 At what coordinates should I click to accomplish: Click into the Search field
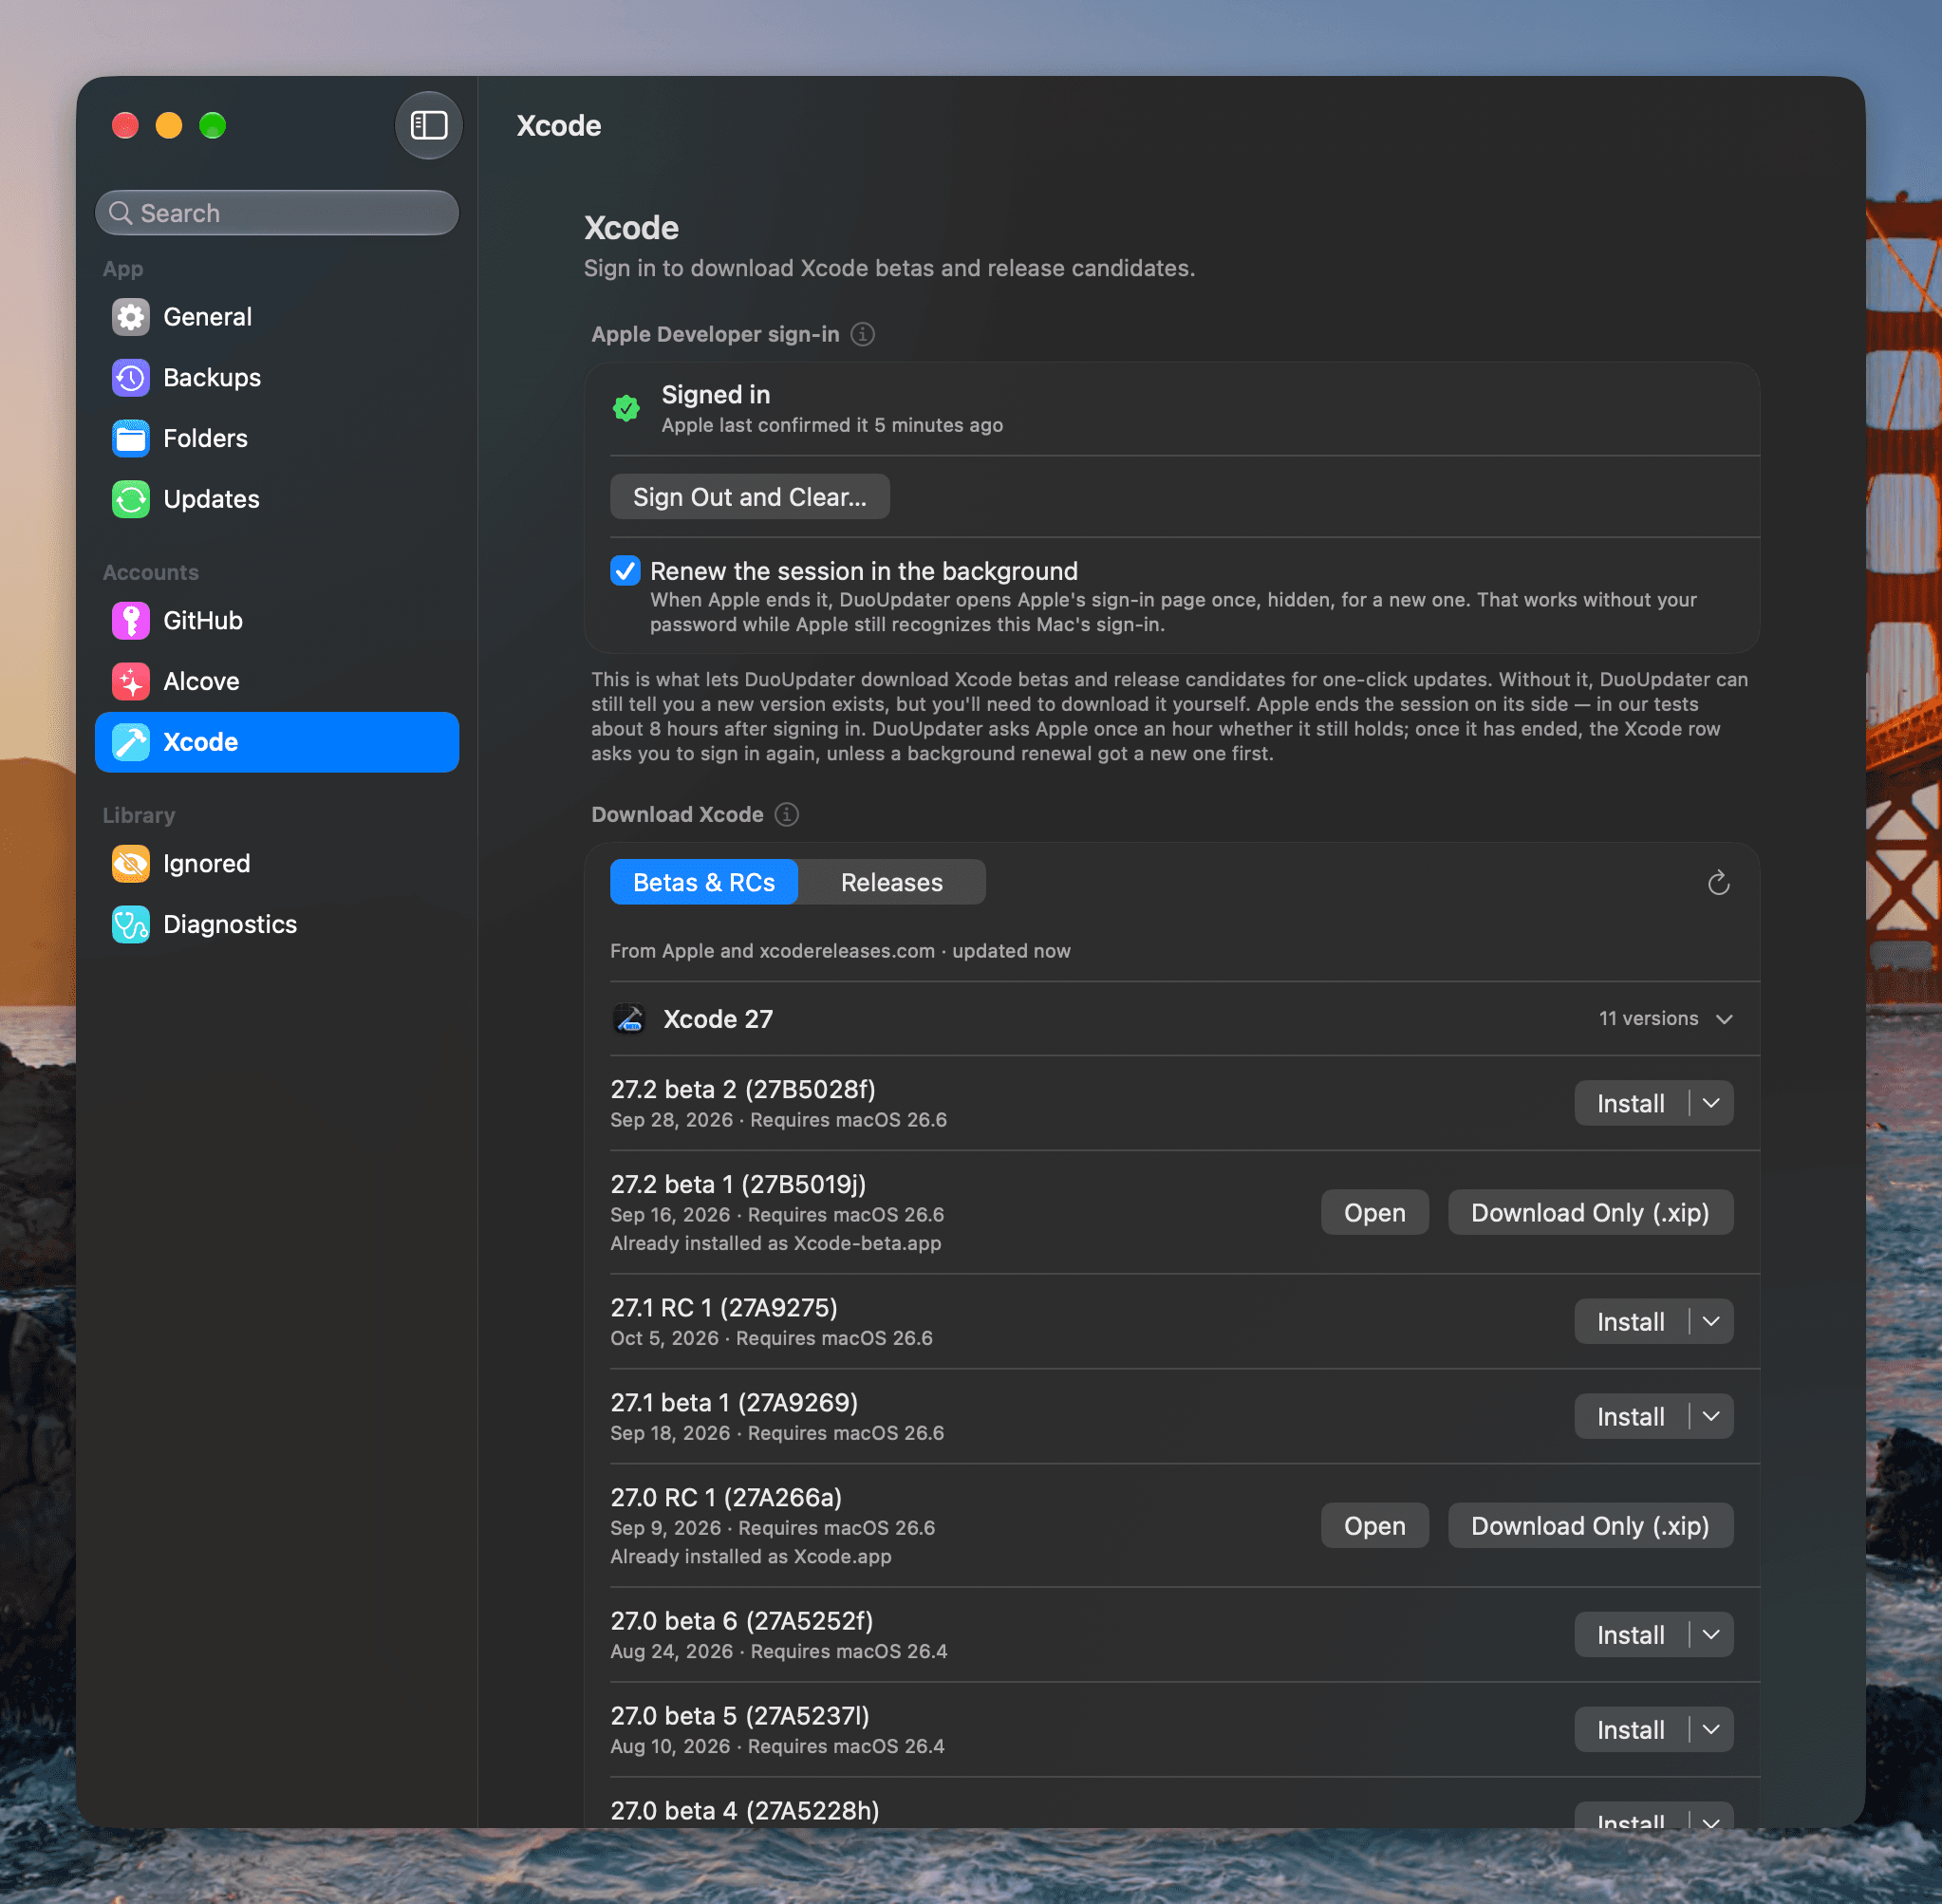tap(277, 213)
